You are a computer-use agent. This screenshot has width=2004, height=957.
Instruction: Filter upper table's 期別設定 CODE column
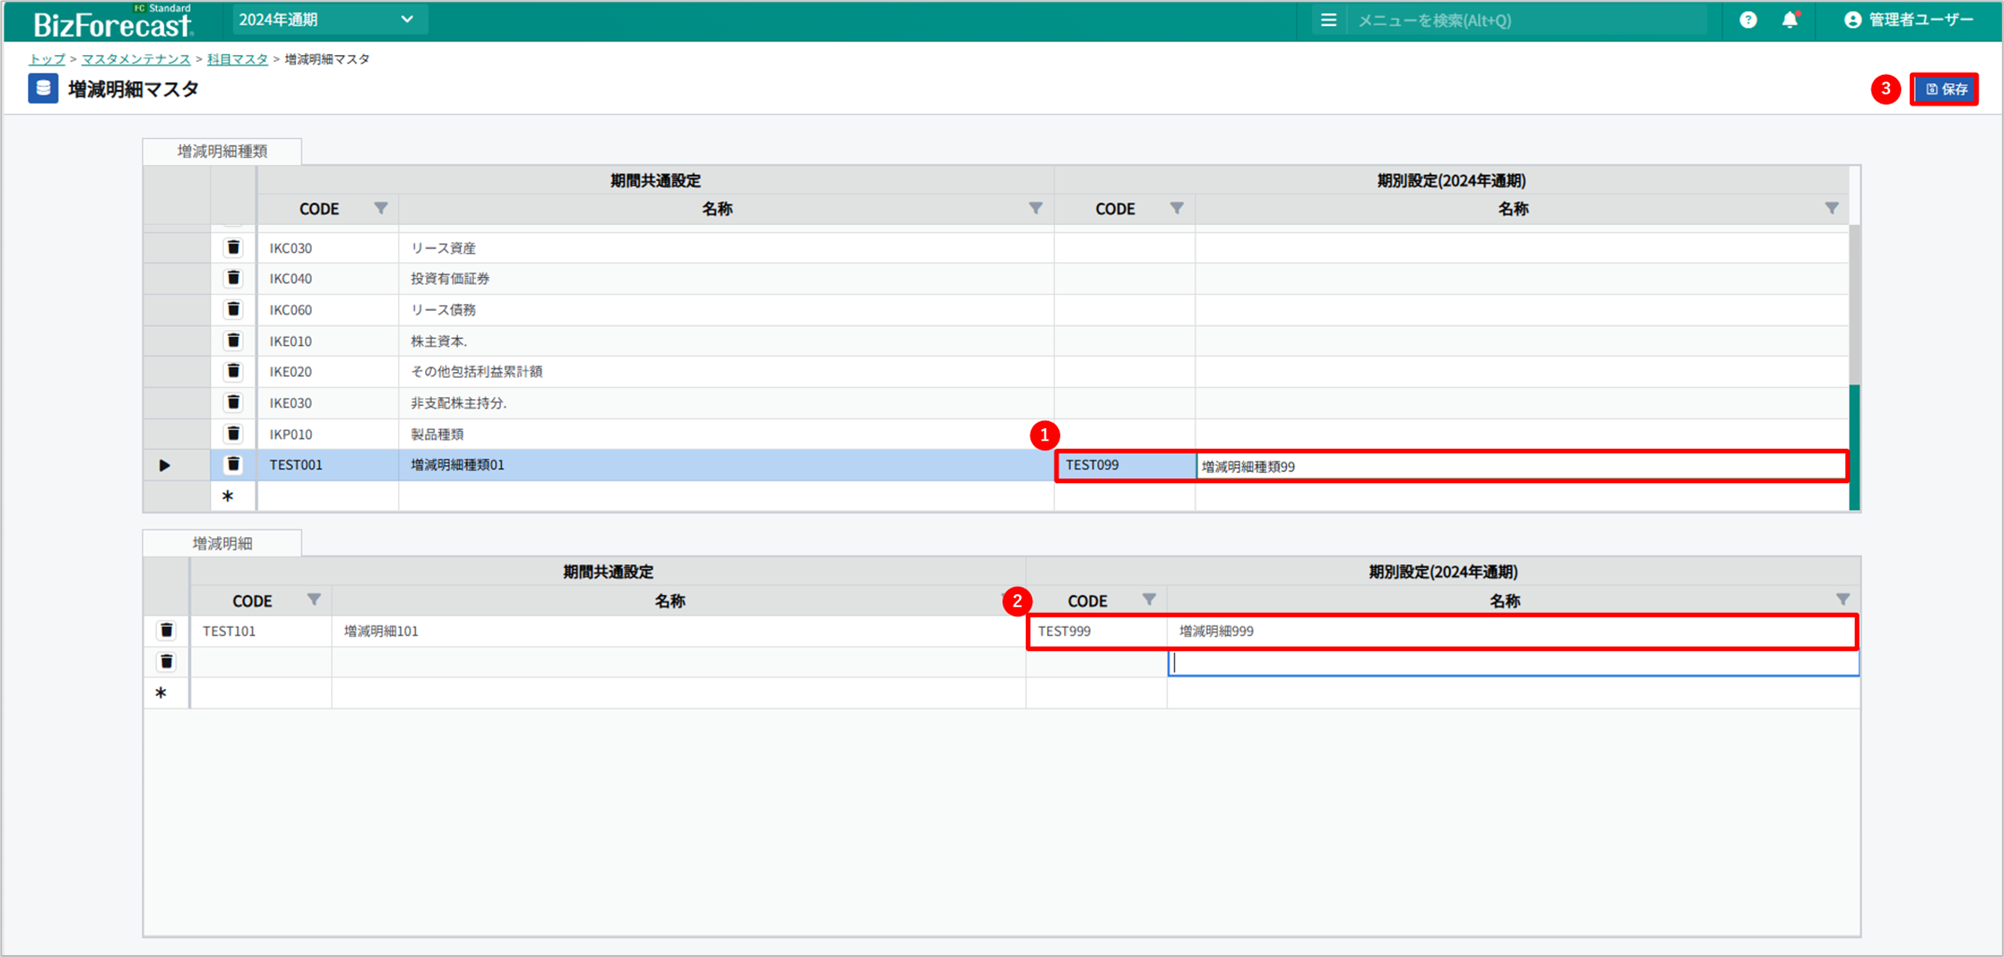[1177, 209]
